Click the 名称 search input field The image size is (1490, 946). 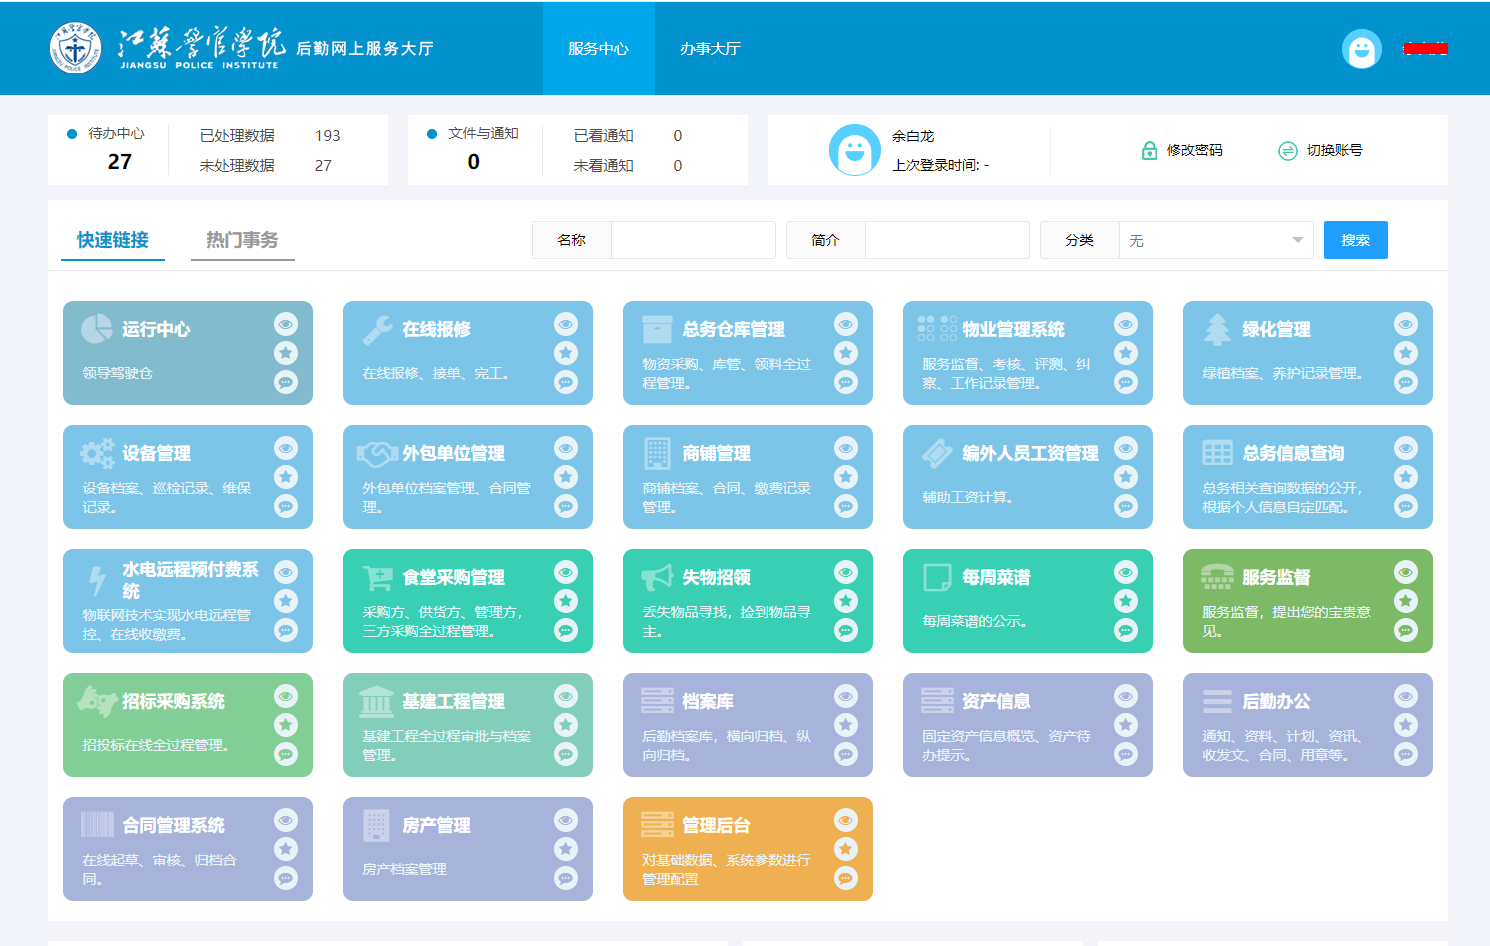pyautogui.click(x=692, y=240)
